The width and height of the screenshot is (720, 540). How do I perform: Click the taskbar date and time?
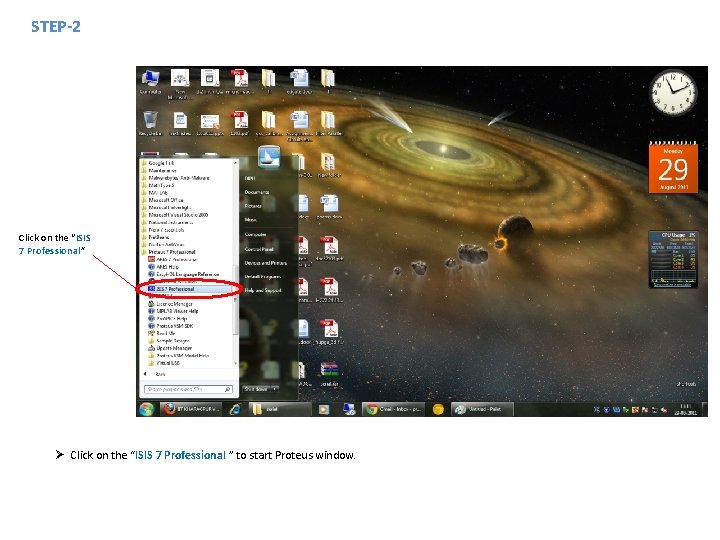point(684,409)
